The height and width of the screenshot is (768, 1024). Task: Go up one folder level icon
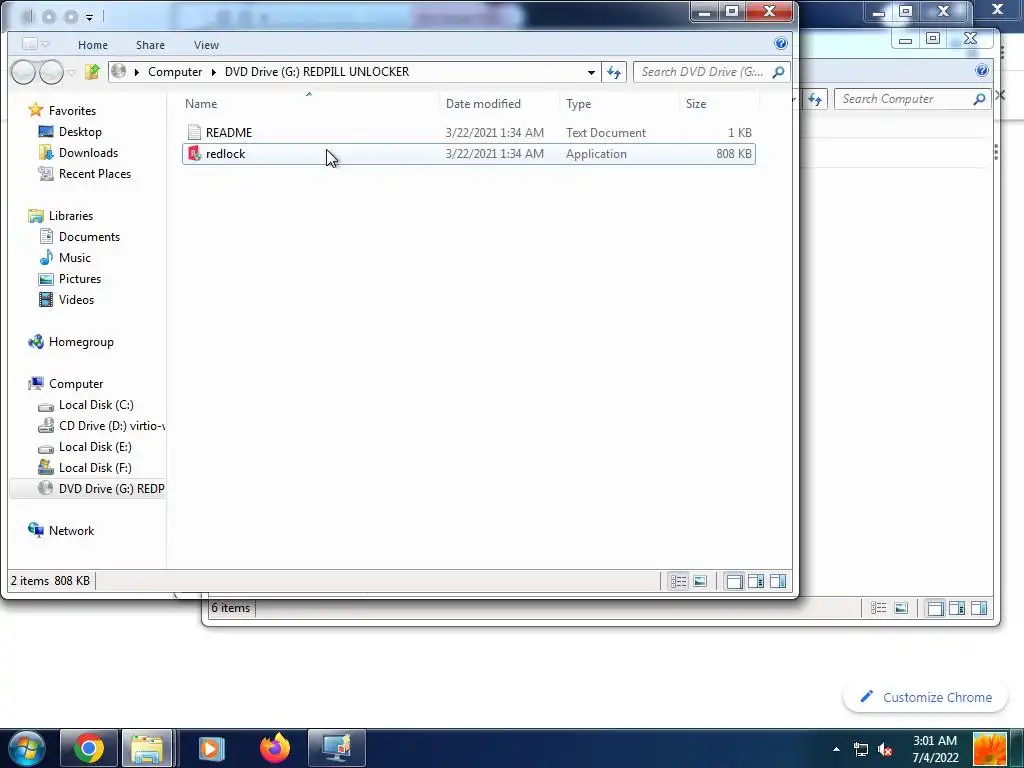pos(92,72)
